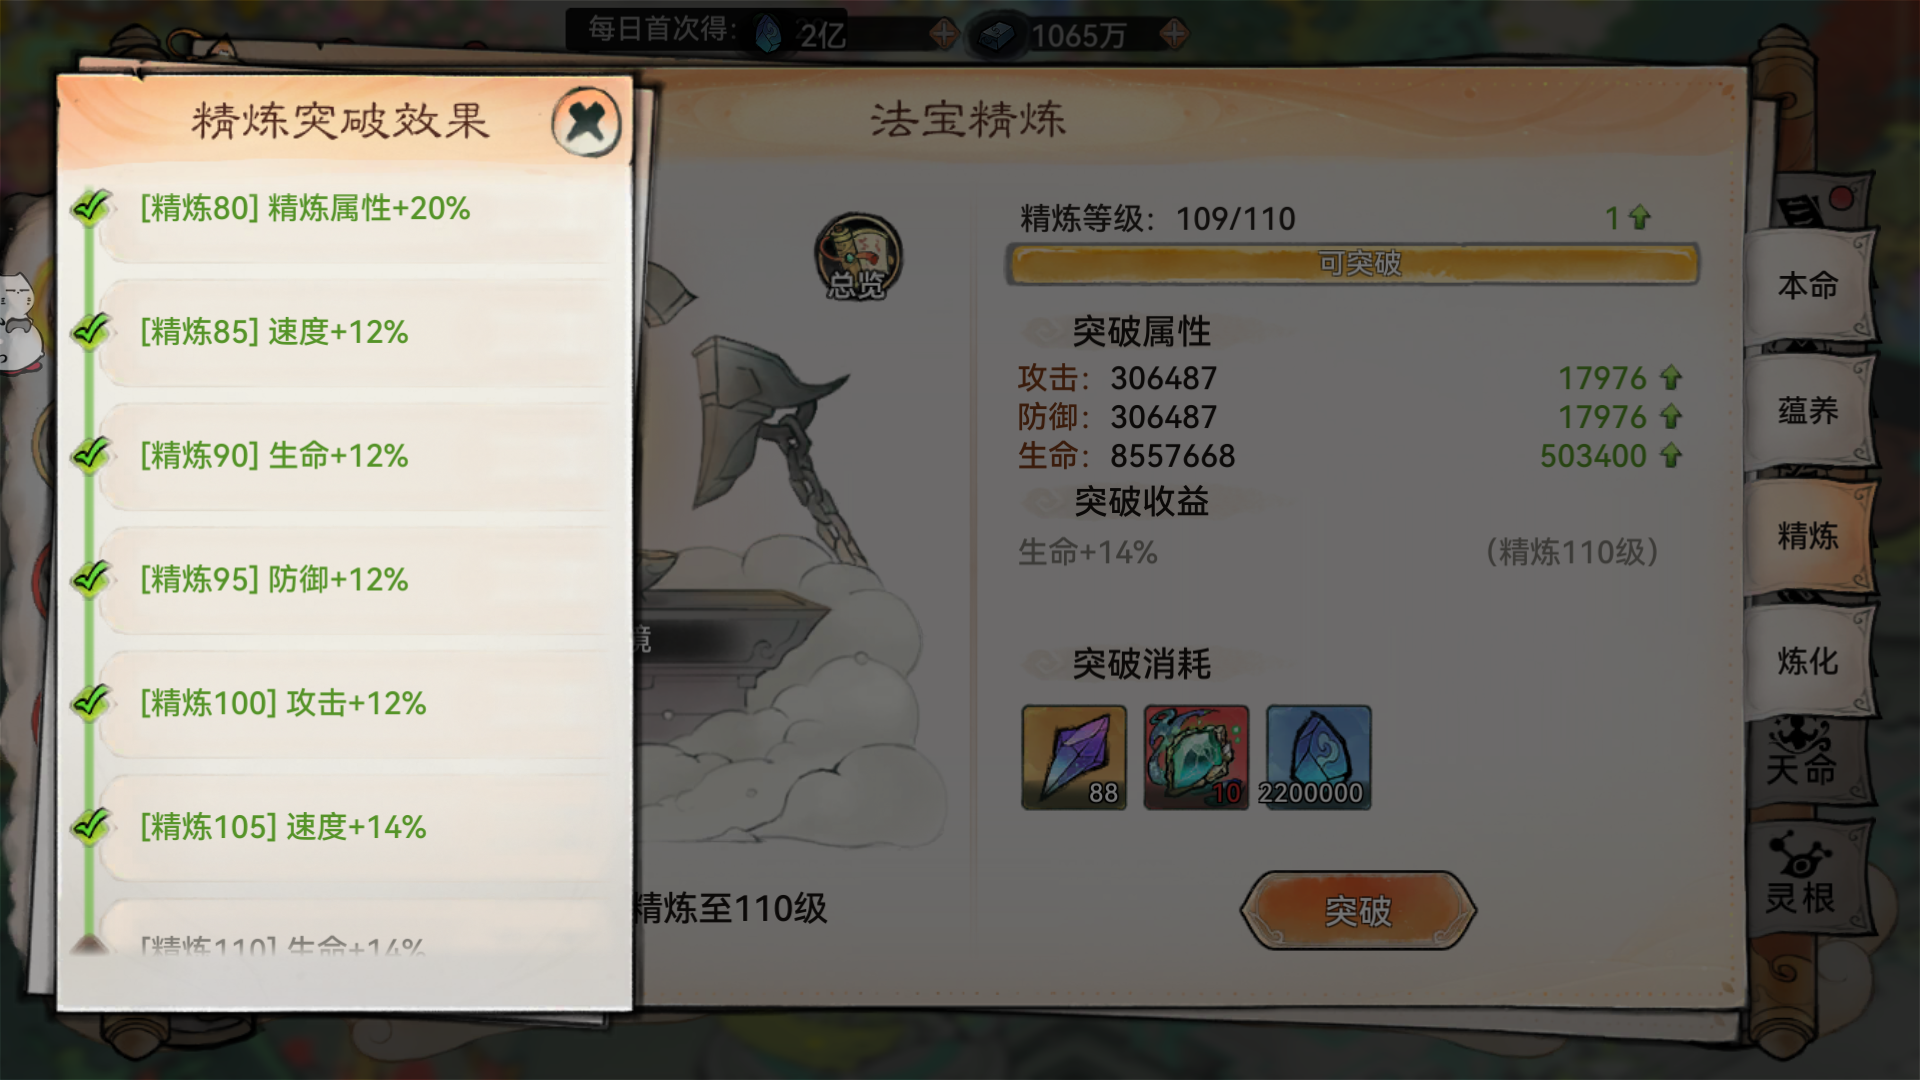The height and width of the screenshot is (1080, 1920).
Task: Click the 突破 breakthrough button
Action: coord(1358,910)
